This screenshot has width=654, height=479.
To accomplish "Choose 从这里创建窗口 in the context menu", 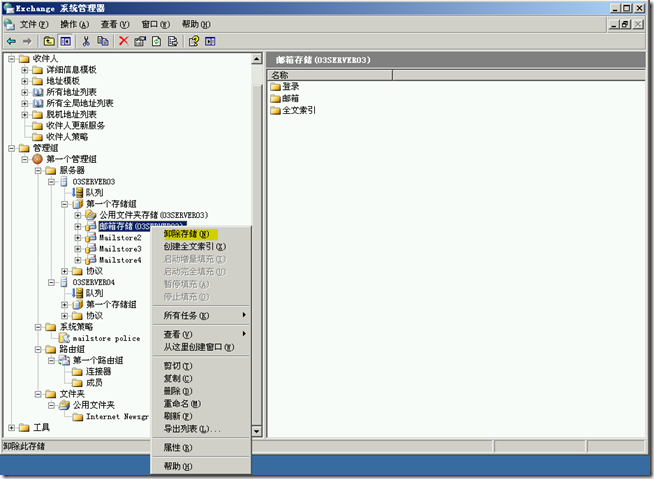I will point(201,347).
